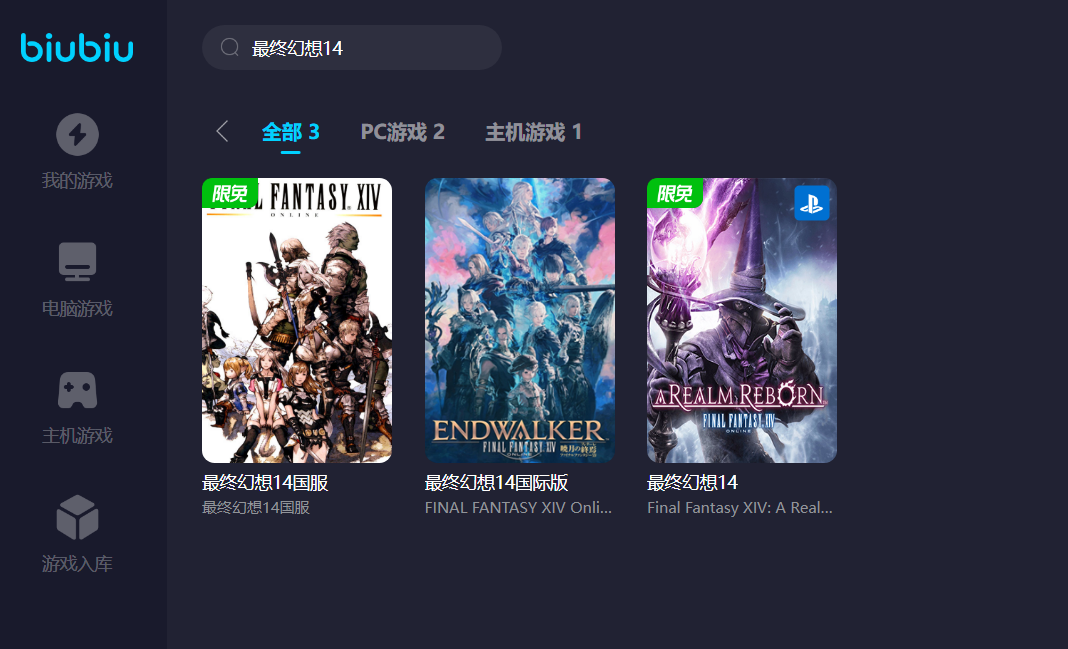Switch to the 全部 3 tab

tap(291, 132)
